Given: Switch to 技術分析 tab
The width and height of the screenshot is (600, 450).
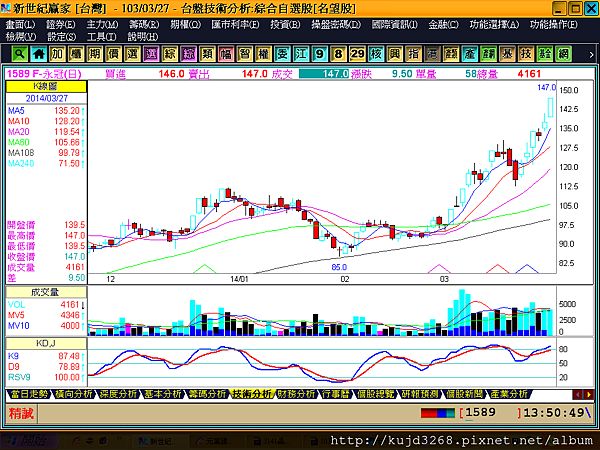Looking at the screenshot, I should (252, 394).
